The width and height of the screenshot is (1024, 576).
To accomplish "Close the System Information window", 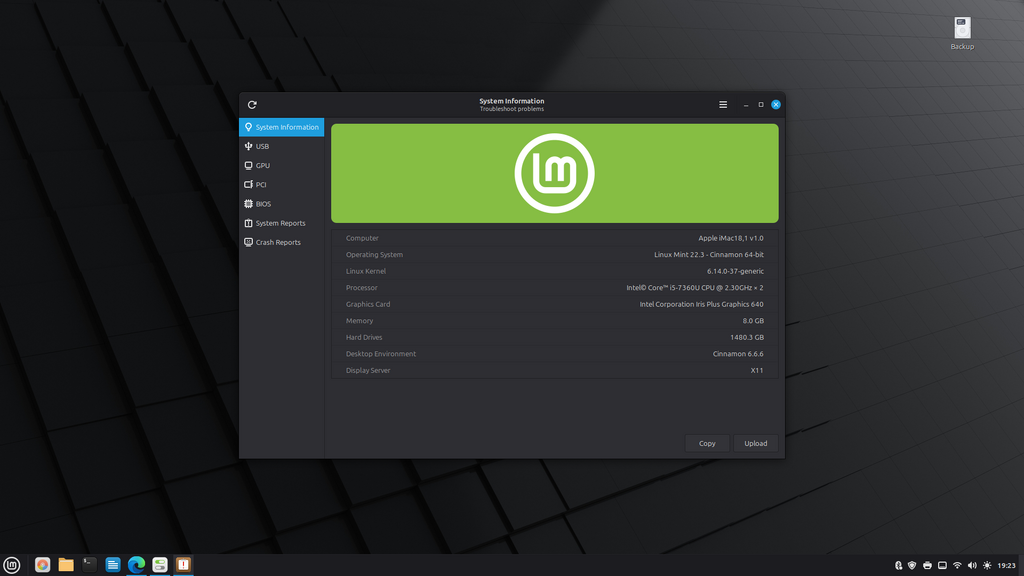I will click(776, 104).
